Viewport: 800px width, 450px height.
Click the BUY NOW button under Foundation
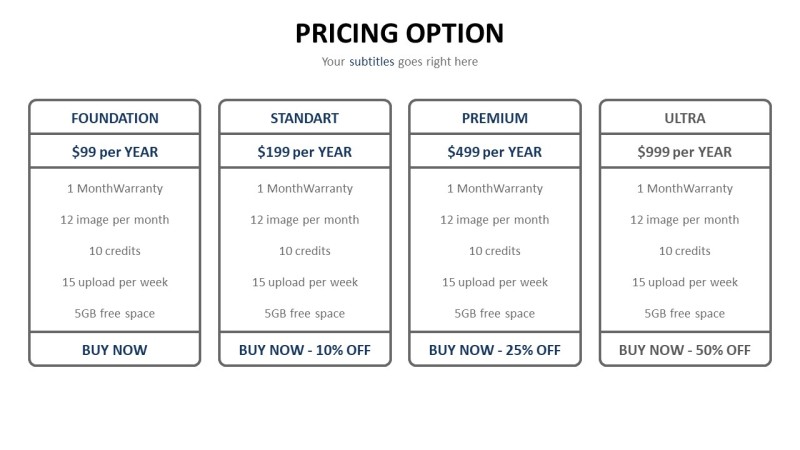pos(115,350)
